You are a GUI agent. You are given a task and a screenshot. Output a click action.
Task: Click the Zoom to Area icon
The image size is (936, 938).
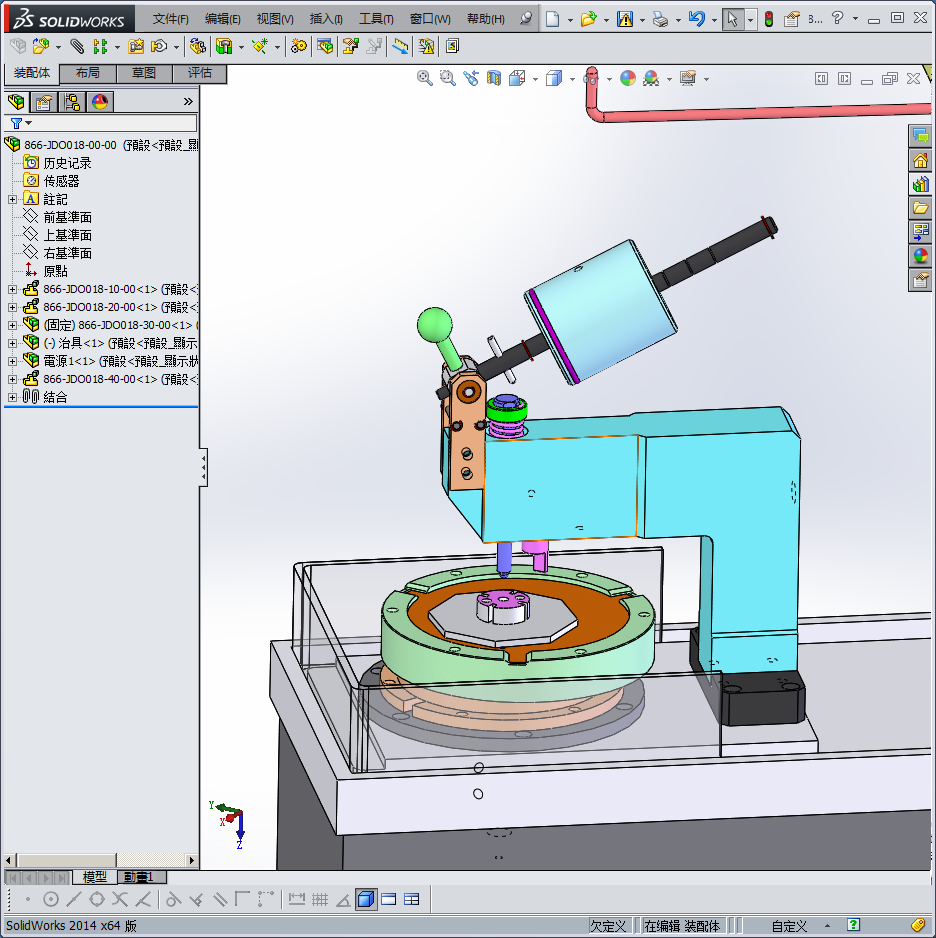(447, 78)
